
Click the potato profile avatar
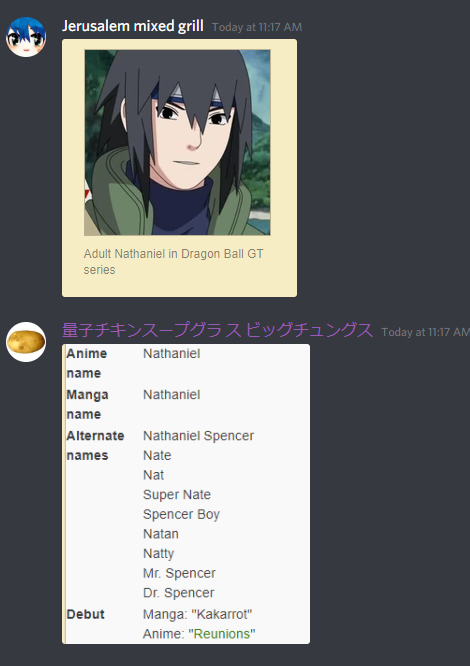point(26,342)
